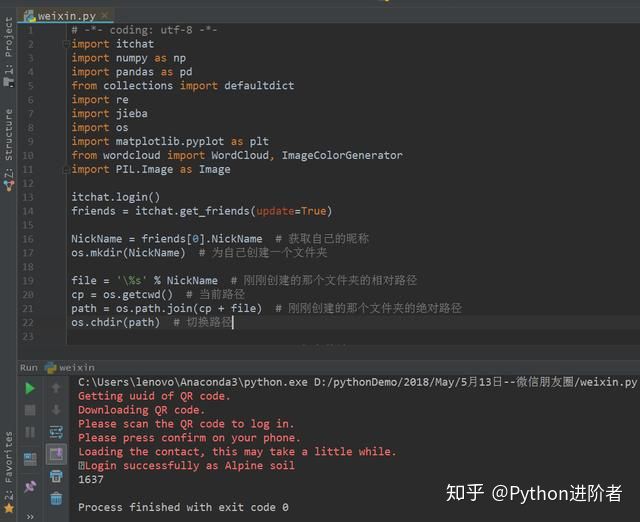Click 'update=True' argument in get_friends
Viewport: 640px width, 522px height.
click(x=291, y=211)
